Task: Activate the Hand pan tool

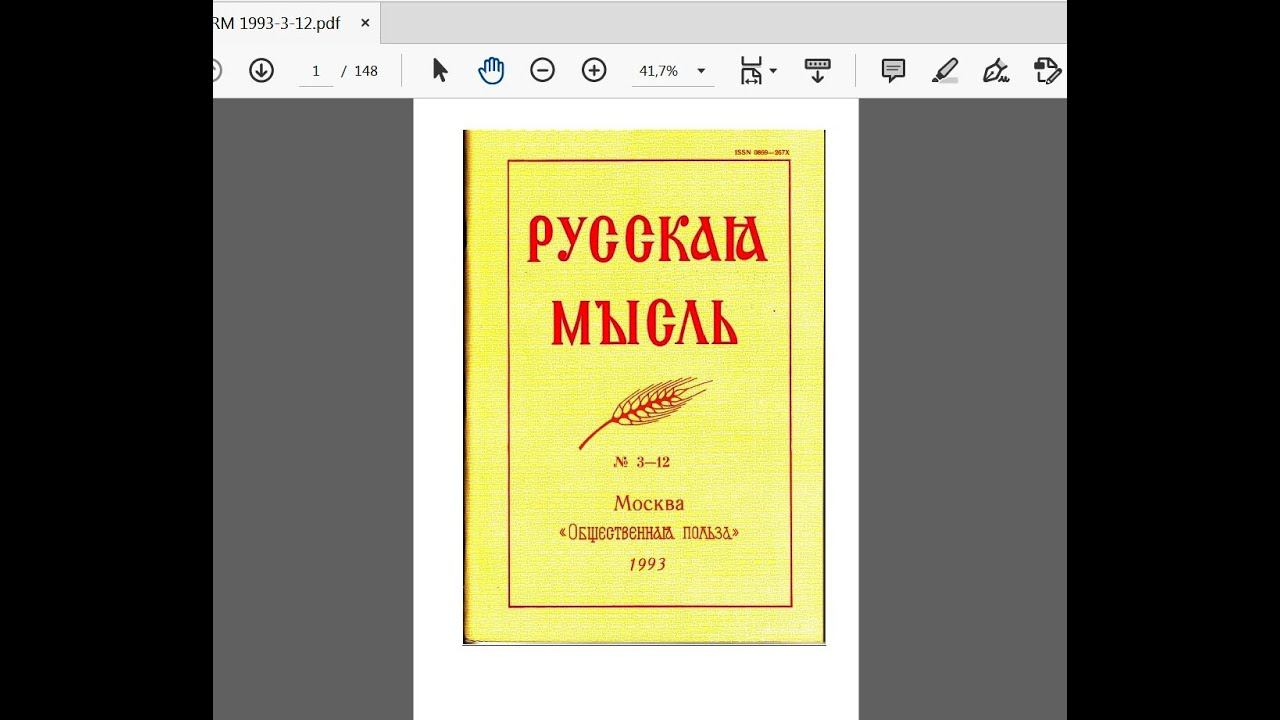Action: 491,70
